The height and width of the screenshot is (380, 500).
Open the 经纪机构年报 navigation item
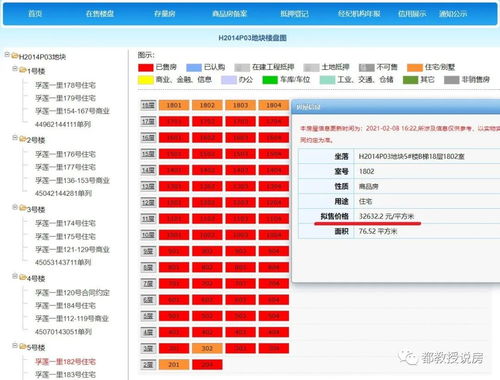pyautogui.click(x=359, y=14)
